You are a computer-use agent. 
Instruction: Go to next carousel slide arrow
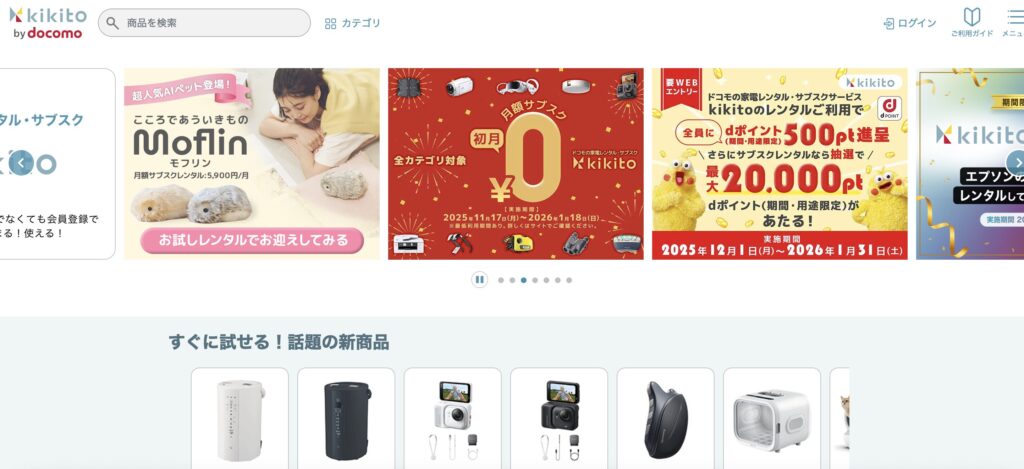pos(1016,163)
